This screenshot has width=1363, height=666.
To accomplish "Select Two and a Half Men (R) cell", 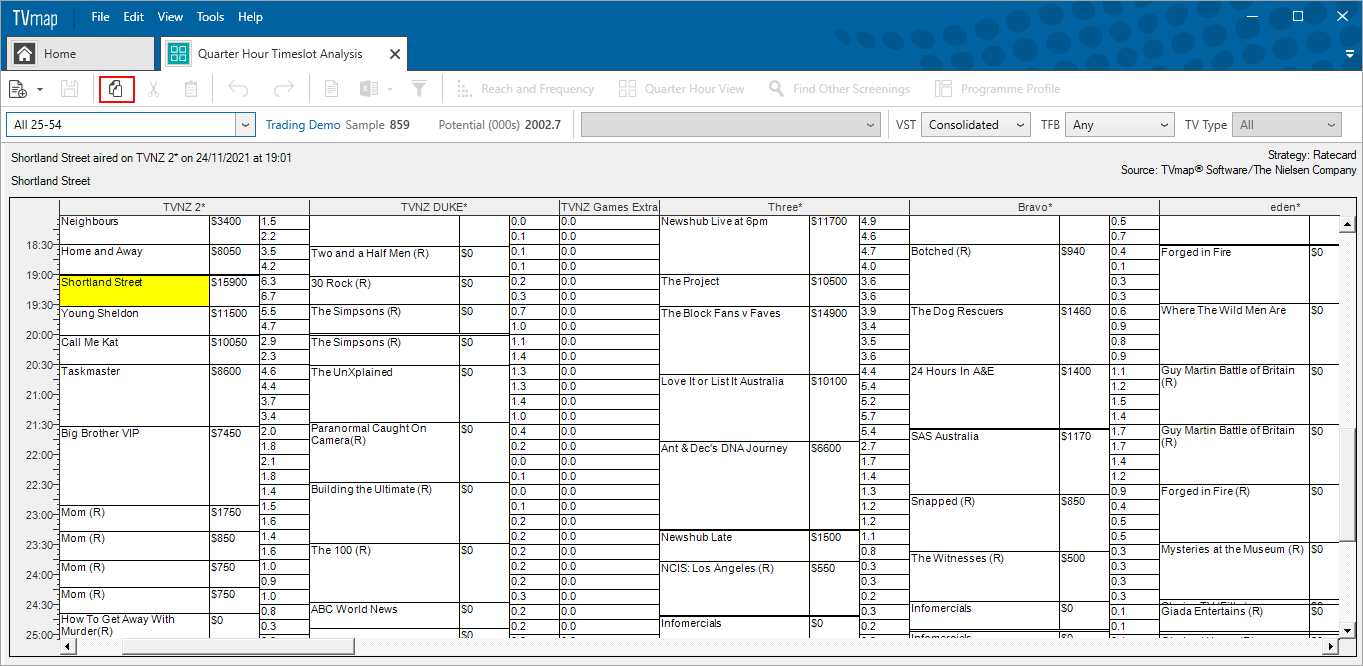I will (x=384, y=260).
